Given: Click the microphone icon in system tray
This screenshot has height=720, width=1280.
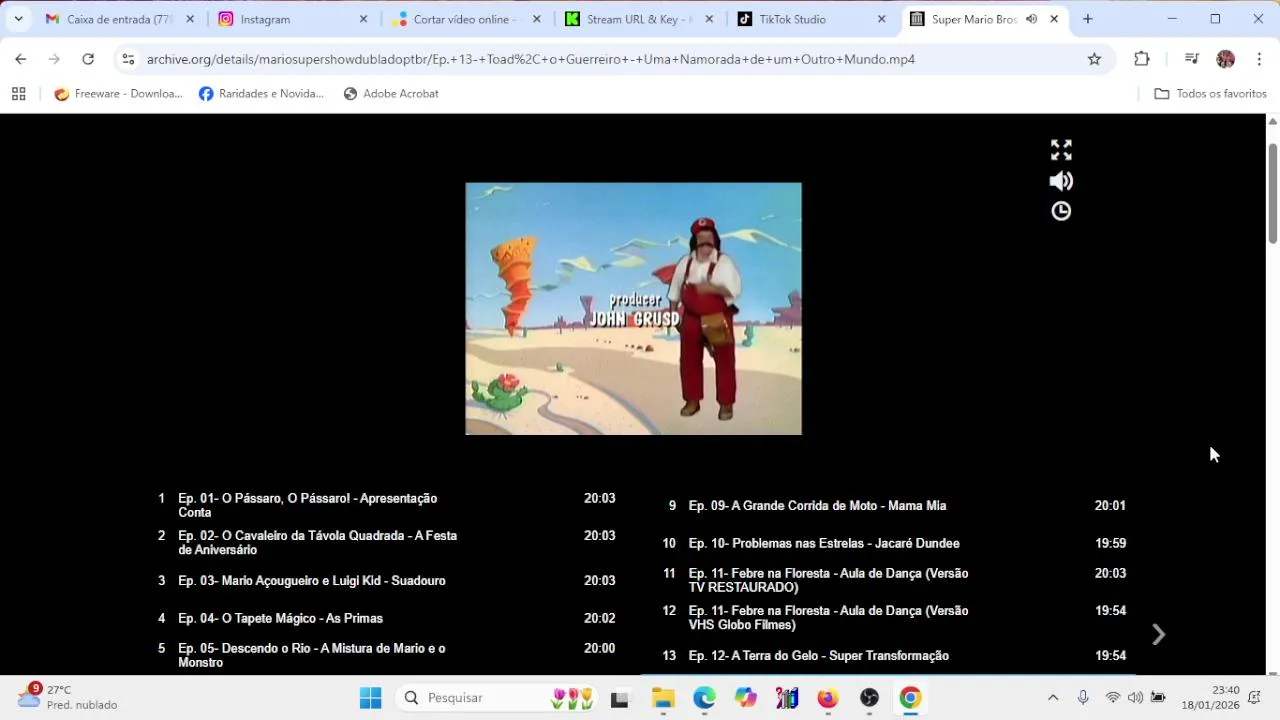Looking at the screenshot, I should click(1083, 698).
